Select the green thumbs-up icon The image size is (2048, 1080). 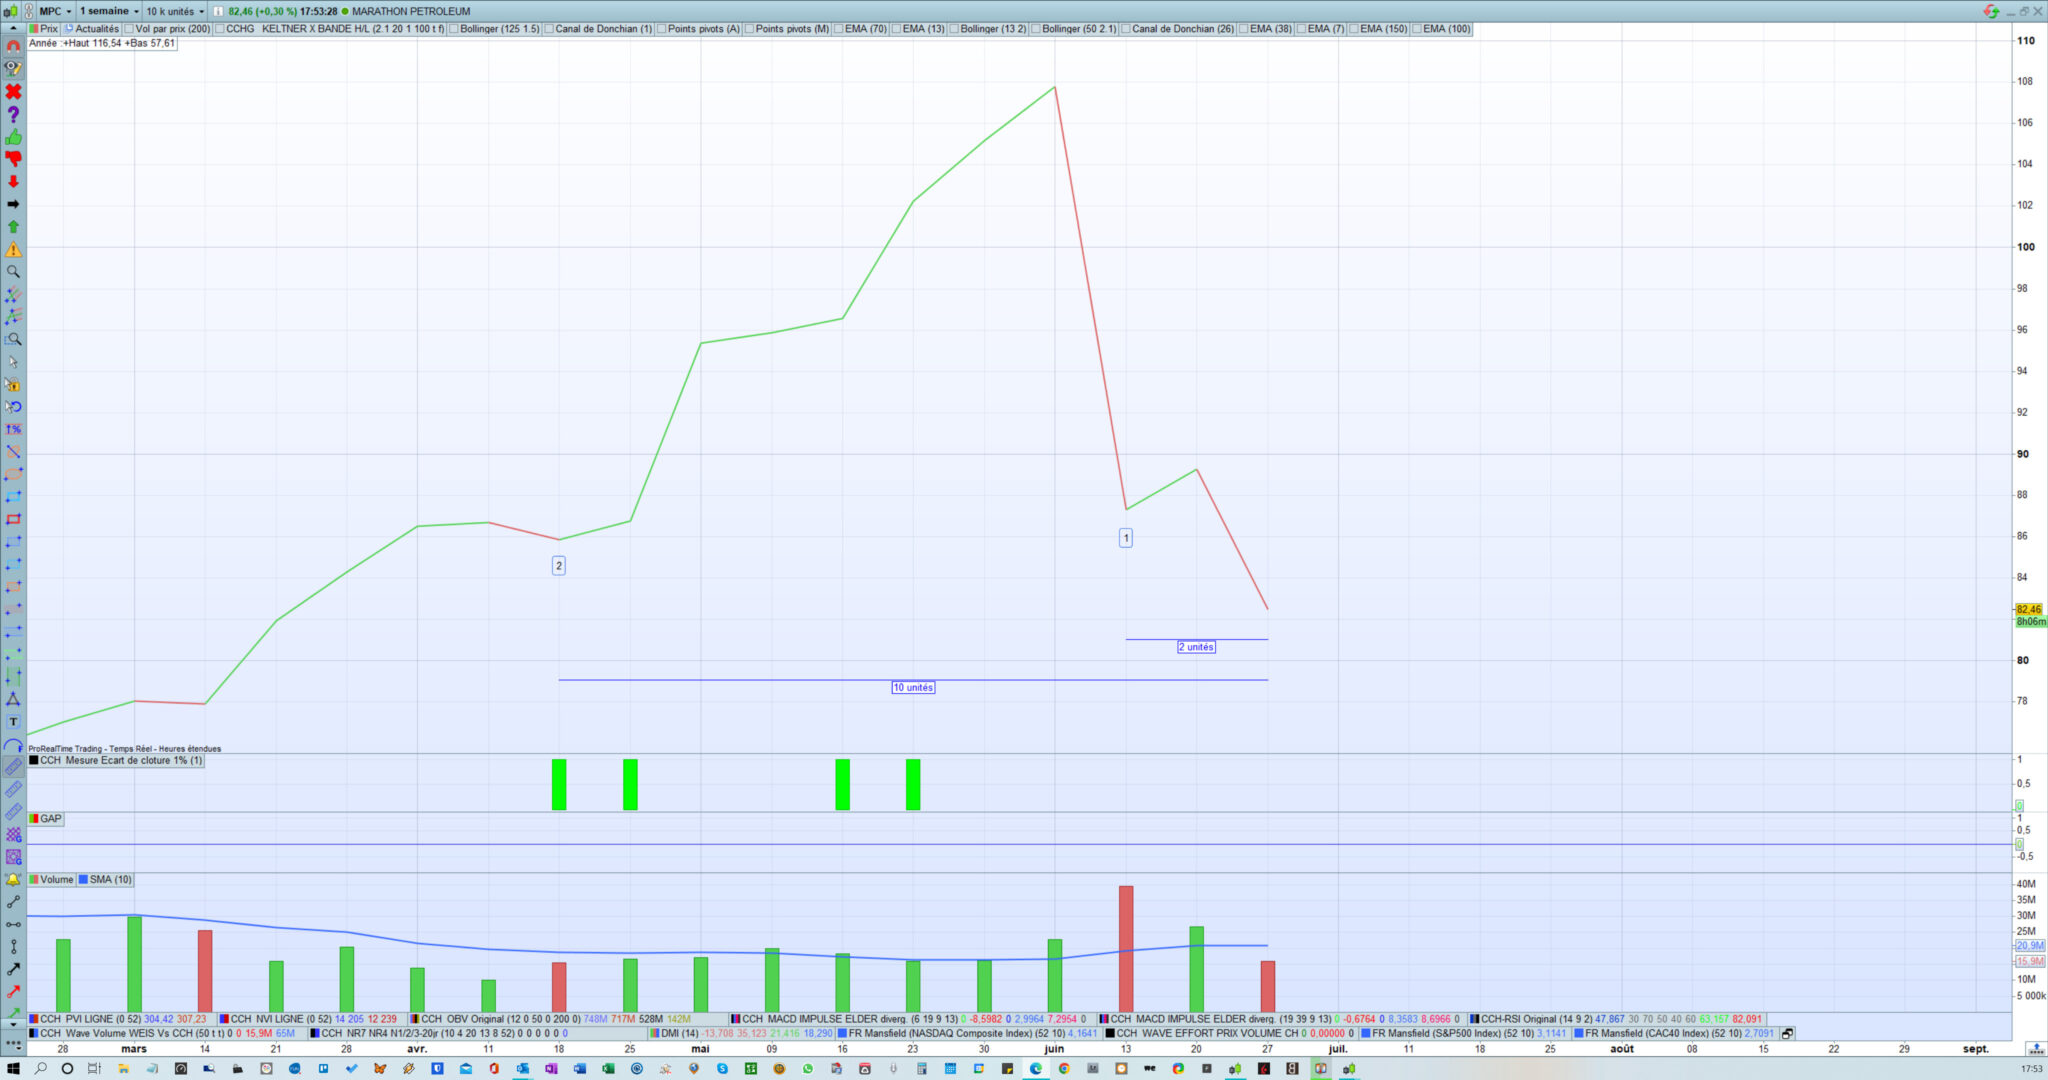pyautogui.click(x=13, y=137)
